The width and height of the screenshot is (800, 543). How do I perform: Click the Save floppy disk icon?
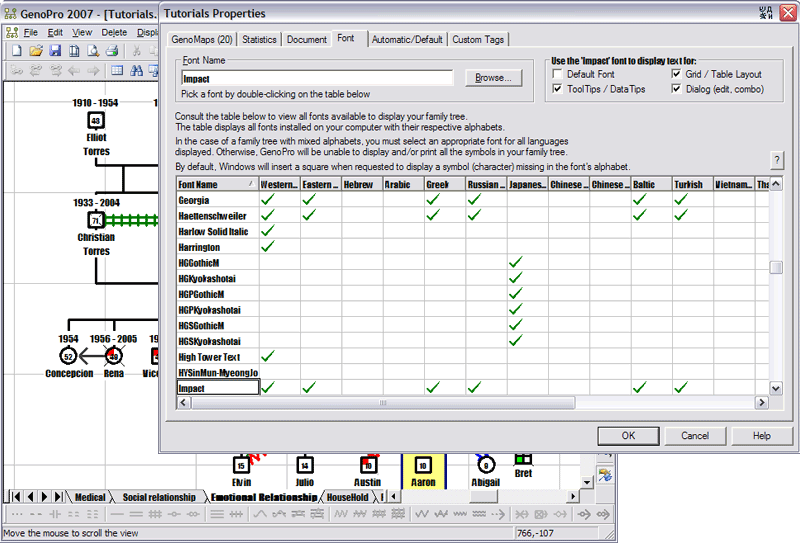click(55, 51)
